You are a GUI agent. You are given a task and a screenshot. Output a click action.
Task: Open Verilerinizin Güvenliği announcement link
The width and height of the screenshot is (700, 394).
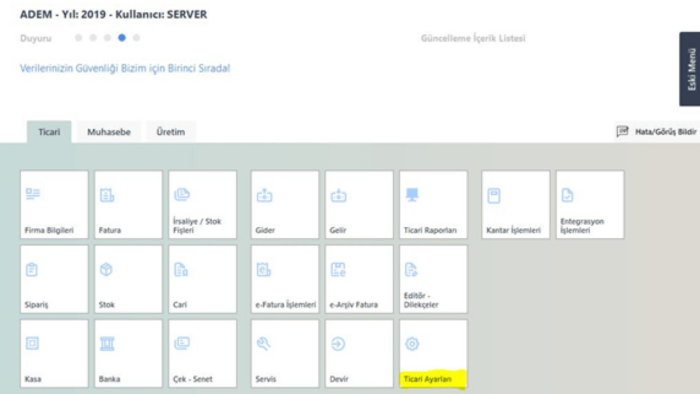(x=125, y=68)
